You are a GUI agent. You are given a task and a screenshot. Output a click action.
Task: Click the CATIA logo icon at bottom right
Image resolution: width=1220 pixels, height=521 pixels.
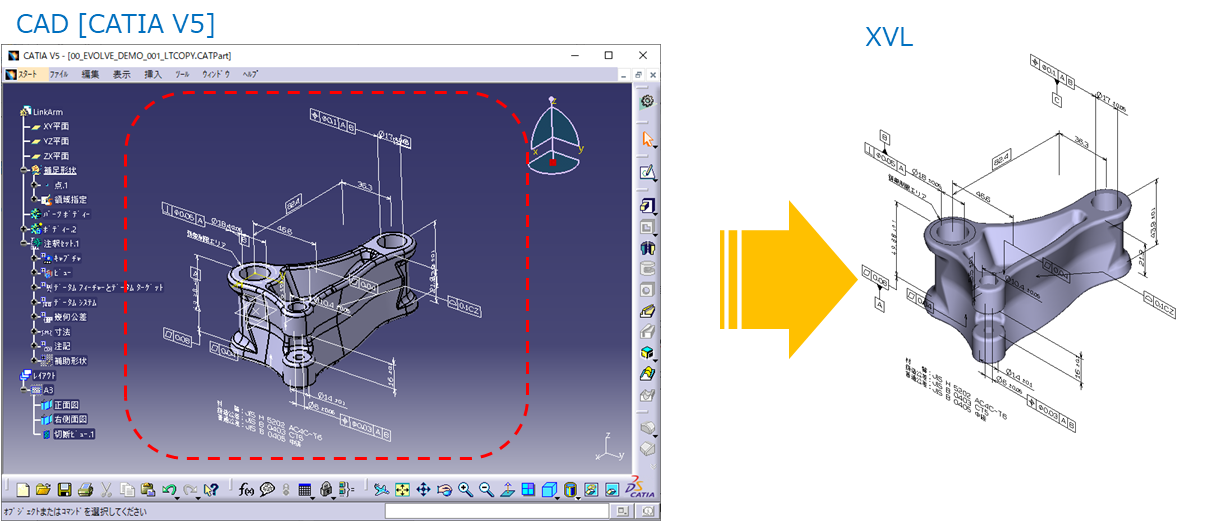(639, 488)
